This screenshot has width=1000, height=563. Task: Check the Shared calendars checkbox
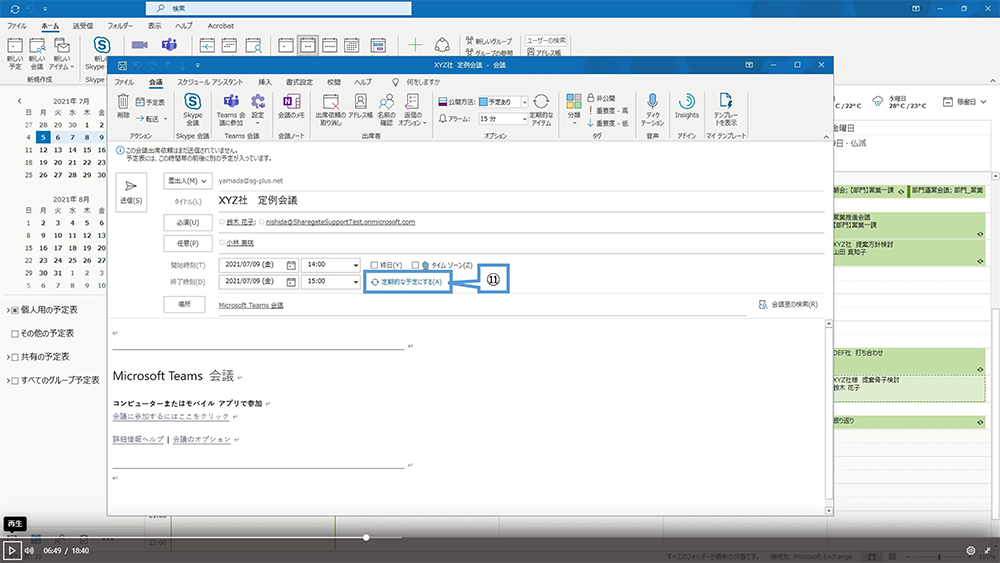click(x=15, y=357)
